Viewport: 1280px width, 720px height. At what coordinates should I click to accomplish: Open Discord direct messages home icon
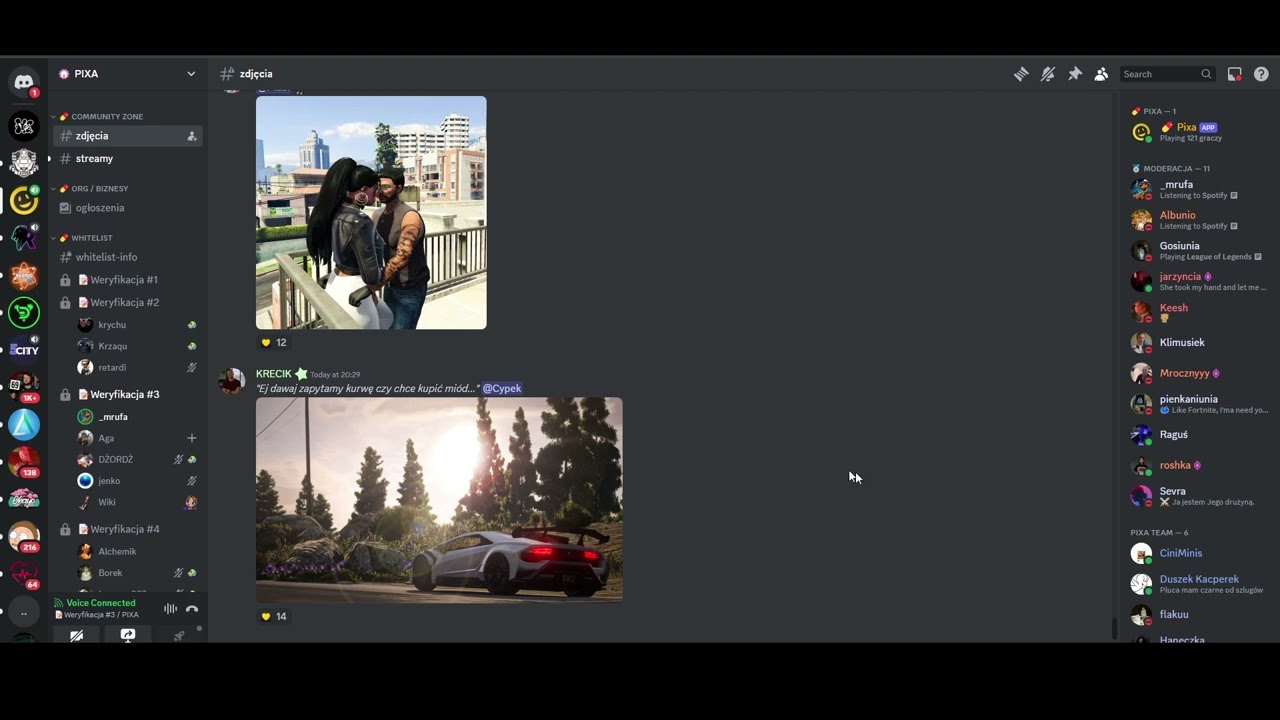24,82
